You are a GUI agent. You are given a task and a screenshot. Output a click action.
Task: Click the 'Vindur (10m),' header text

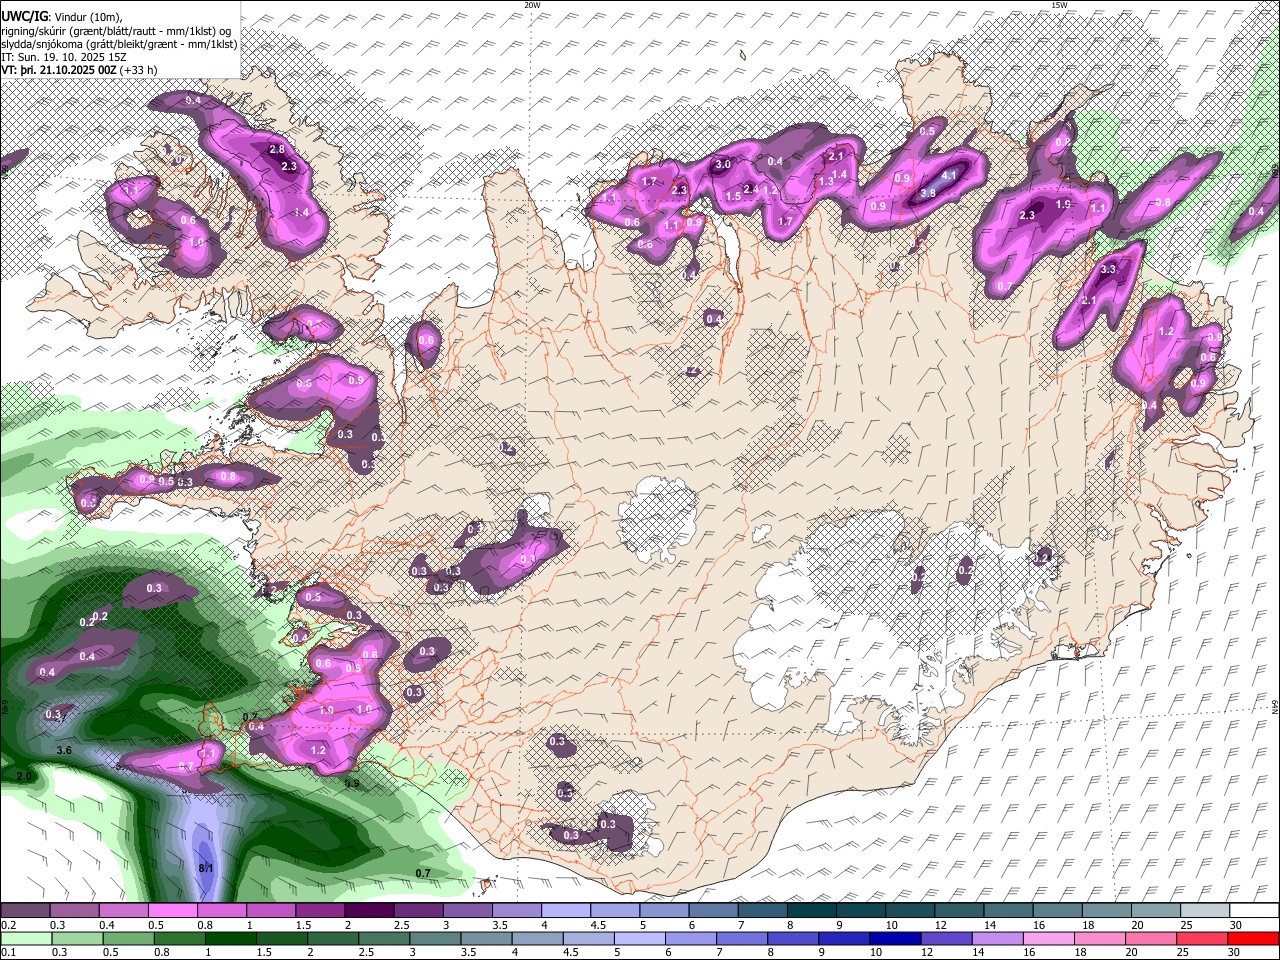(x=88, y=17)
